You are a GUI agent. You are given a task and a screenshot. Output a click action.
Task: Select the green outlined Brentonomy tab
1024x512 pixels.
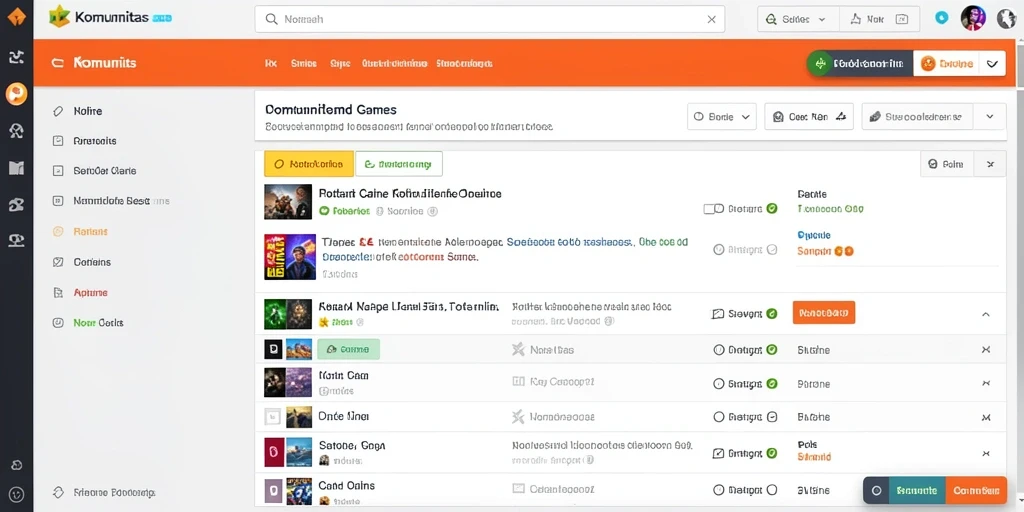(398, 164)
